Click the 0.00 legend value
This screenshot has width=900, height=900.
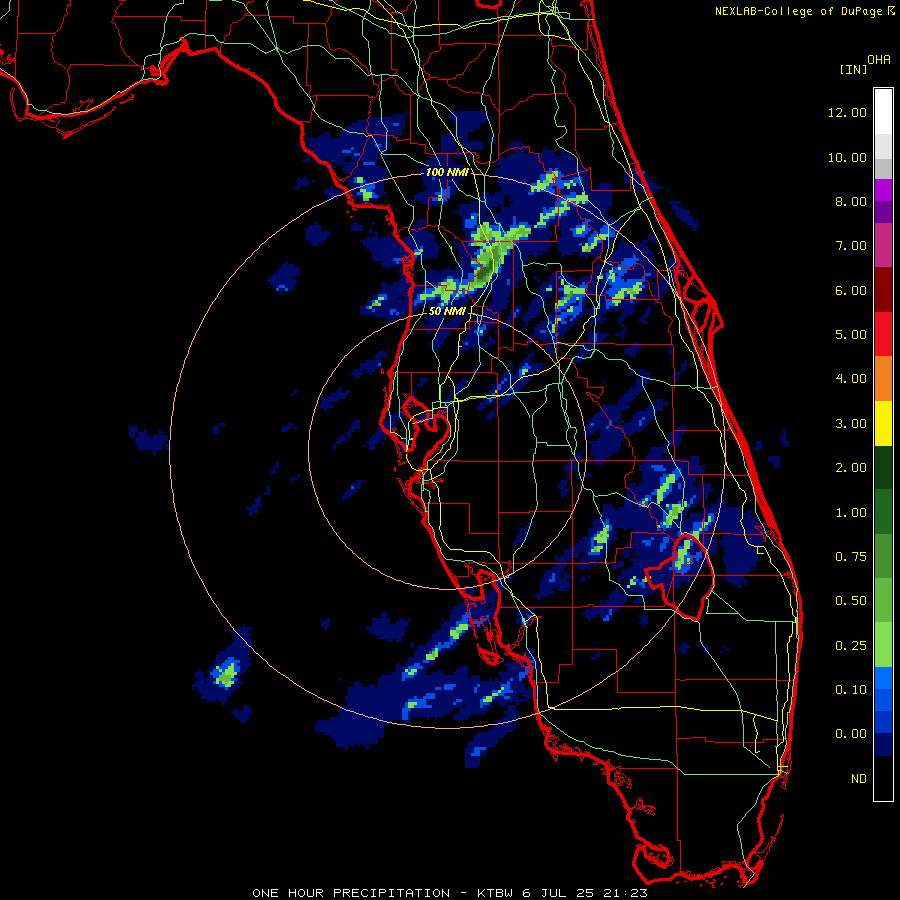(x=851, y=734)
